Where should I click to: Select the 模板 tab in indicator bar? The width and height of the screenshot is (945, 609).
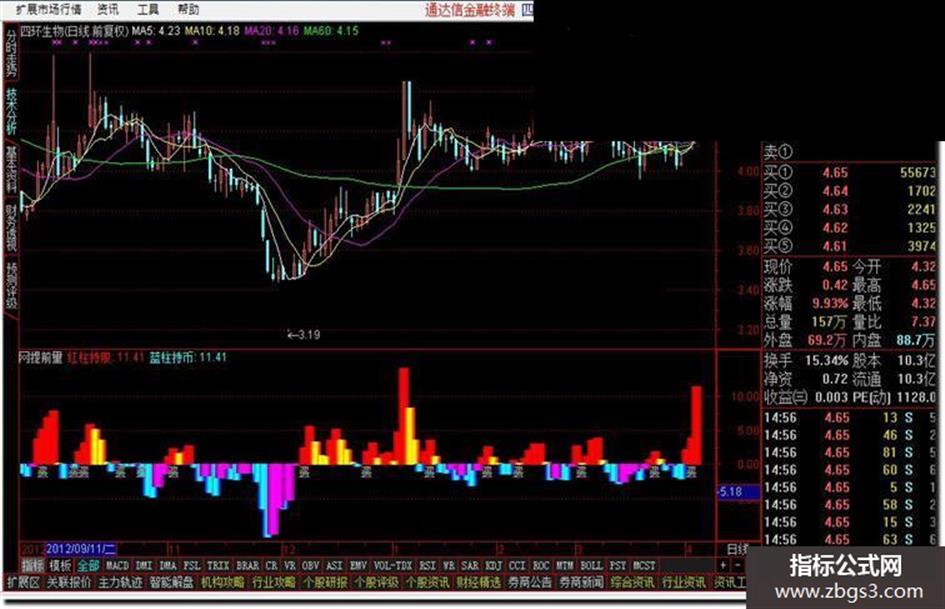(60, 566)
